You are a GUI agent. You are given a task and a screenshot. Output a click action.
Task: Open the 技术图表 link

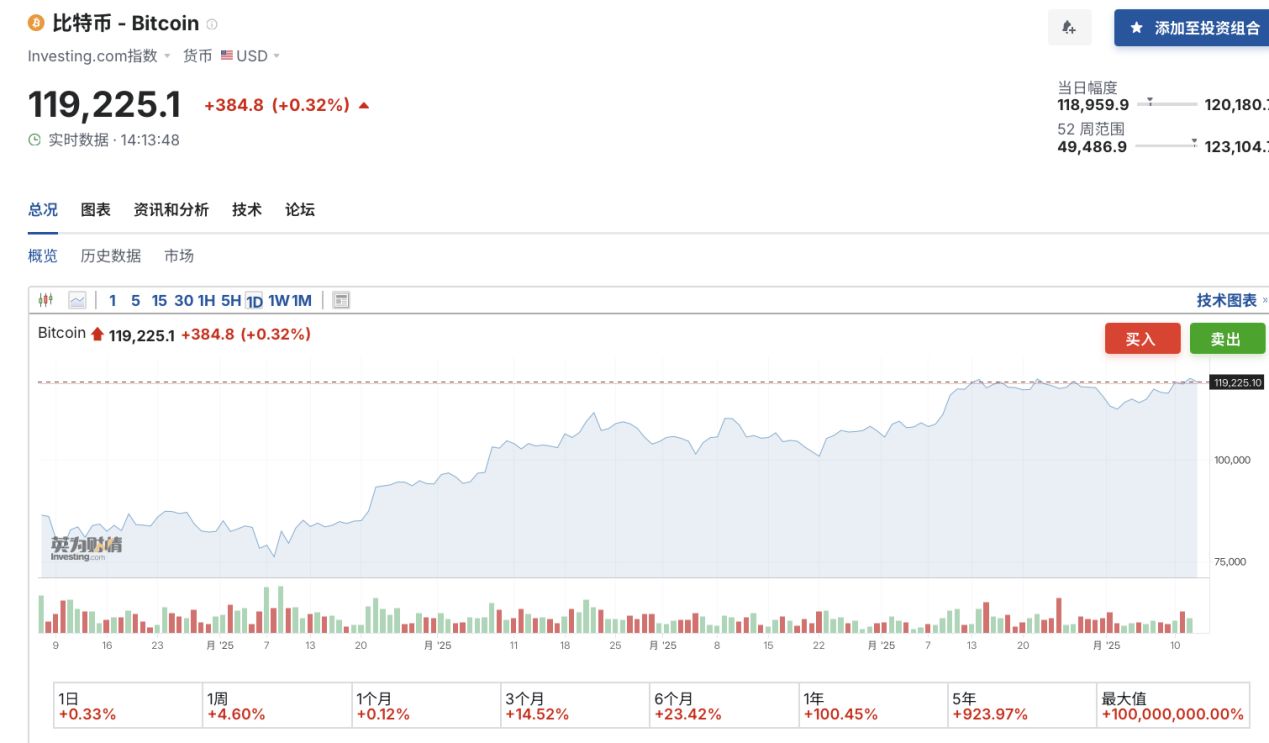(1227, 300)
